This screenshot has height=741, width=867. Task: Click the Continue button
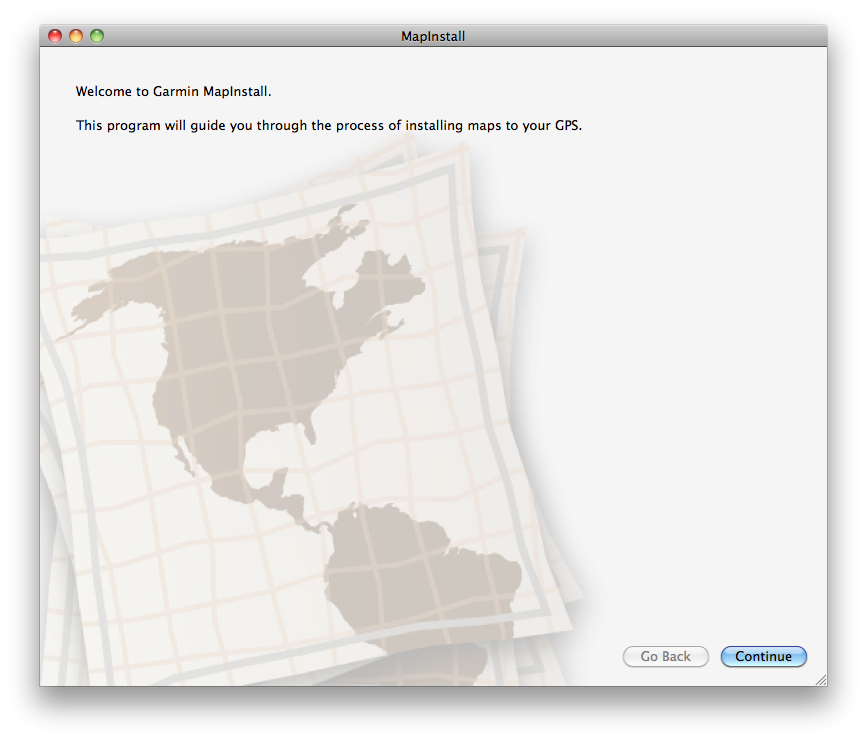coord(764,656)
